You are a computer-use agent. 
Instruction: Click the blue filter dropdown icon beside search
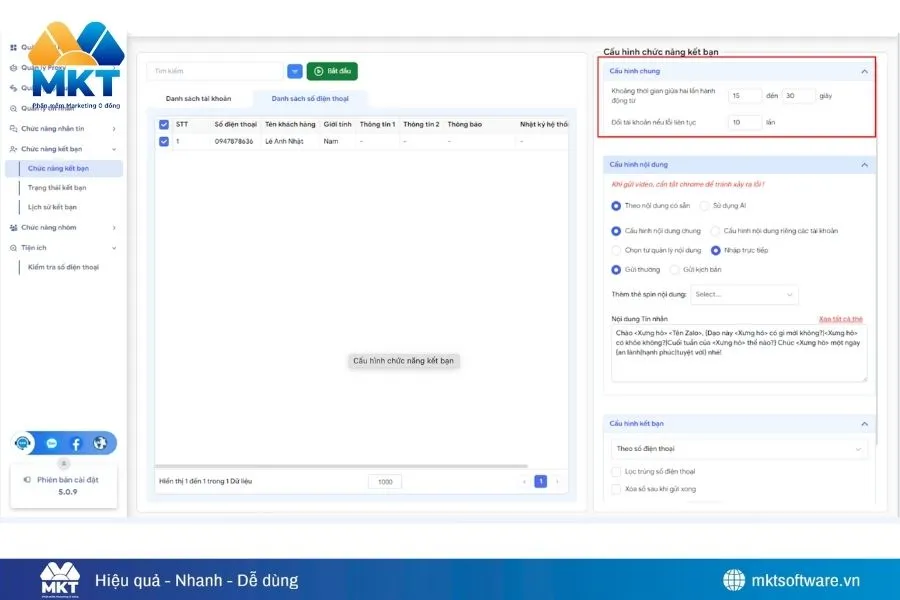[295, 71]
